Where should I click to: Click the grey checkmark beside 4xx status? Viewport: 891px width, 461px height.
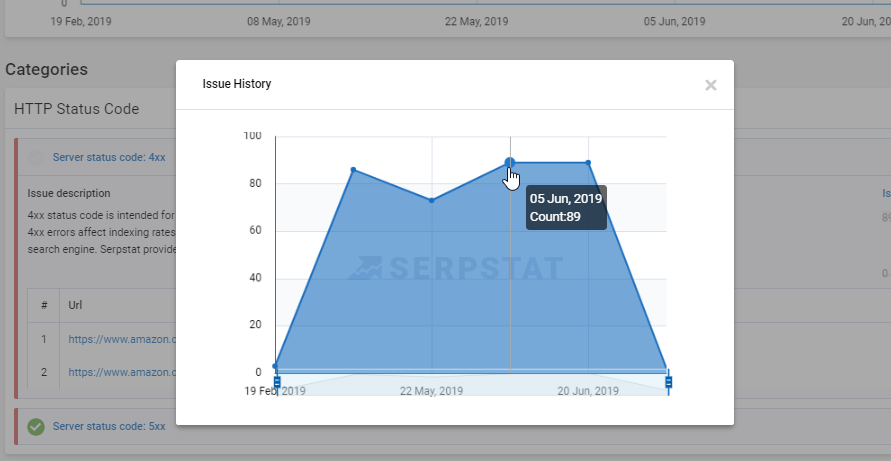(x=36, y=157)
